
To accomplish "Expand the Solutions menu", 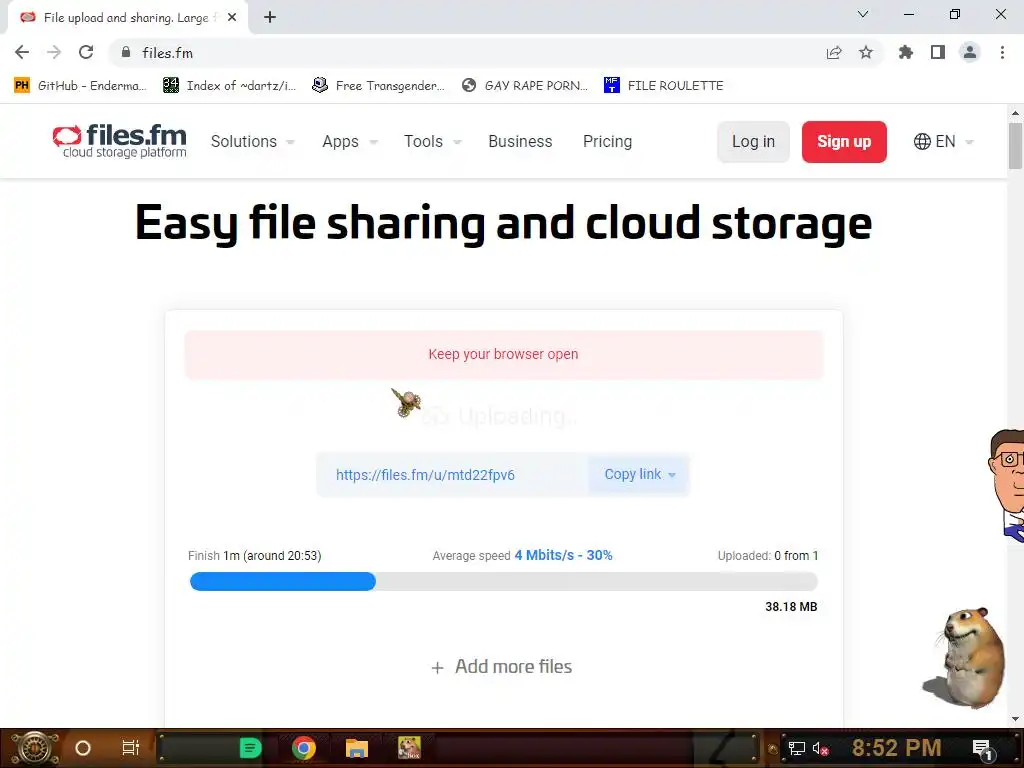I will pos(253,142).
